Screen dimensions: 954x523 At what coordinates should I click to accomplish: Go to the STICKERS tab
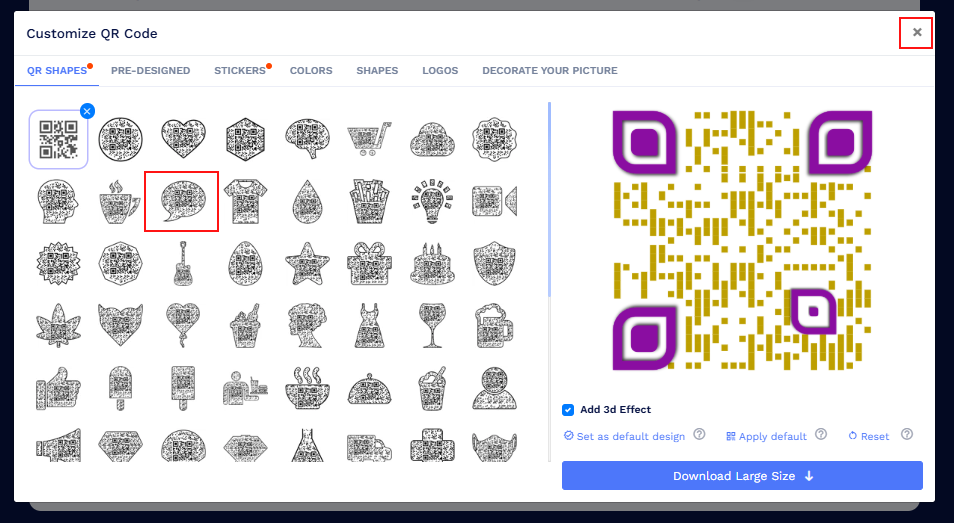[240, 71]
